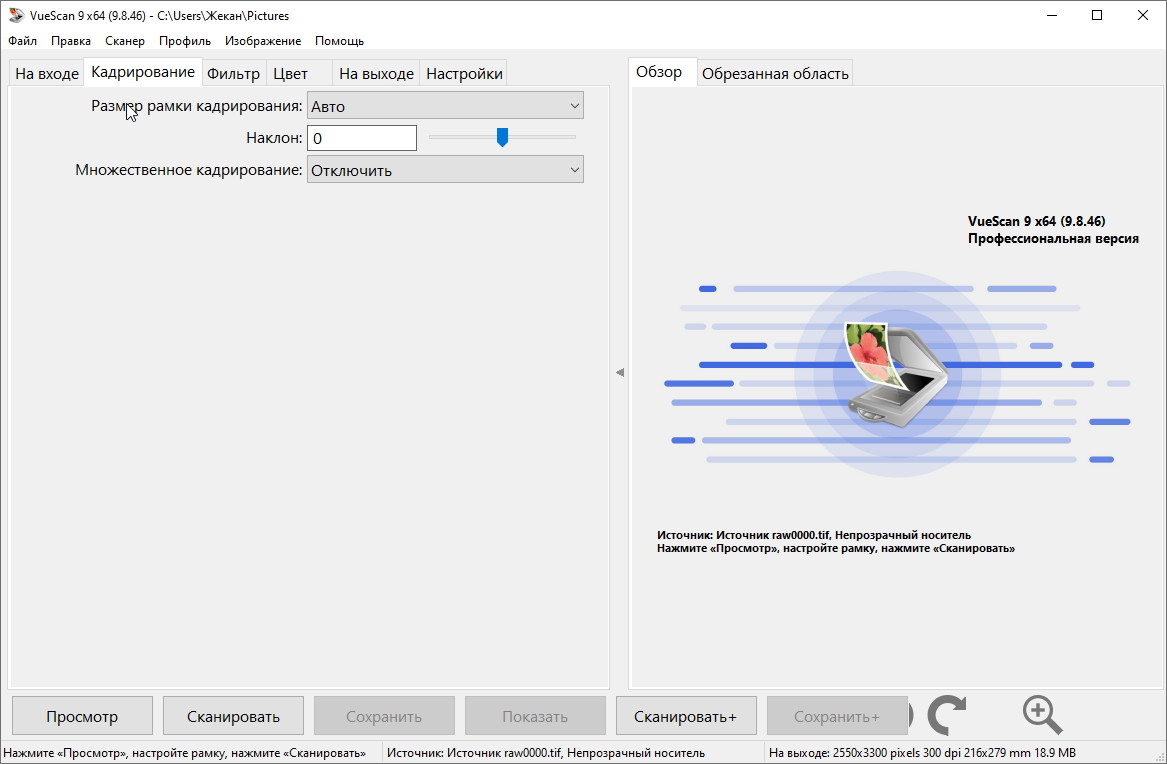Collapse the panel with the small triangle arrow

(620, 372)
